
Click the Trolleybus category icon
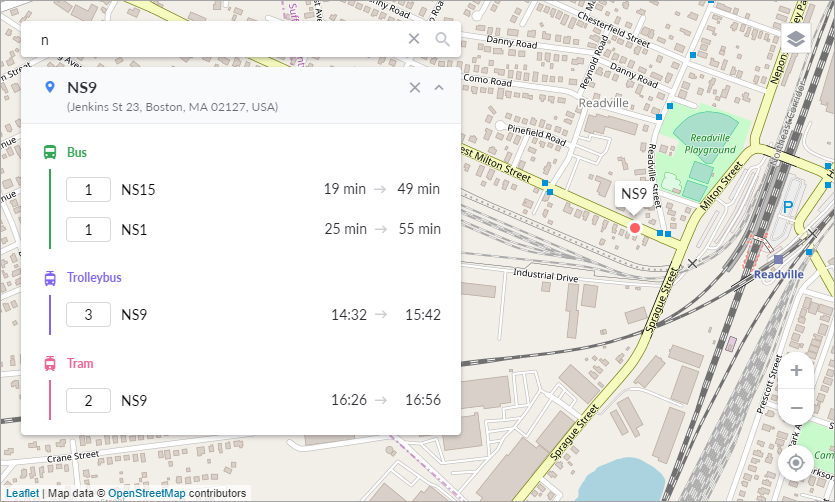point(50,278)
